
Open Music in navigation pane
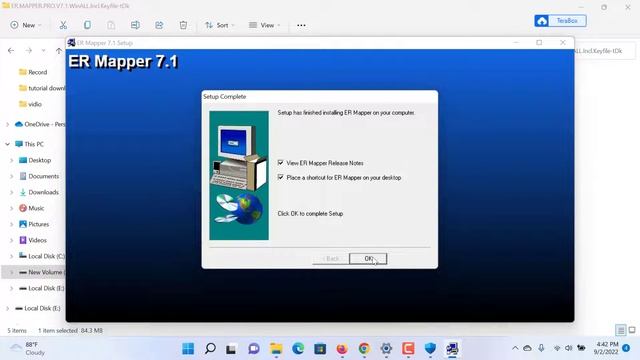coord(31,208)
